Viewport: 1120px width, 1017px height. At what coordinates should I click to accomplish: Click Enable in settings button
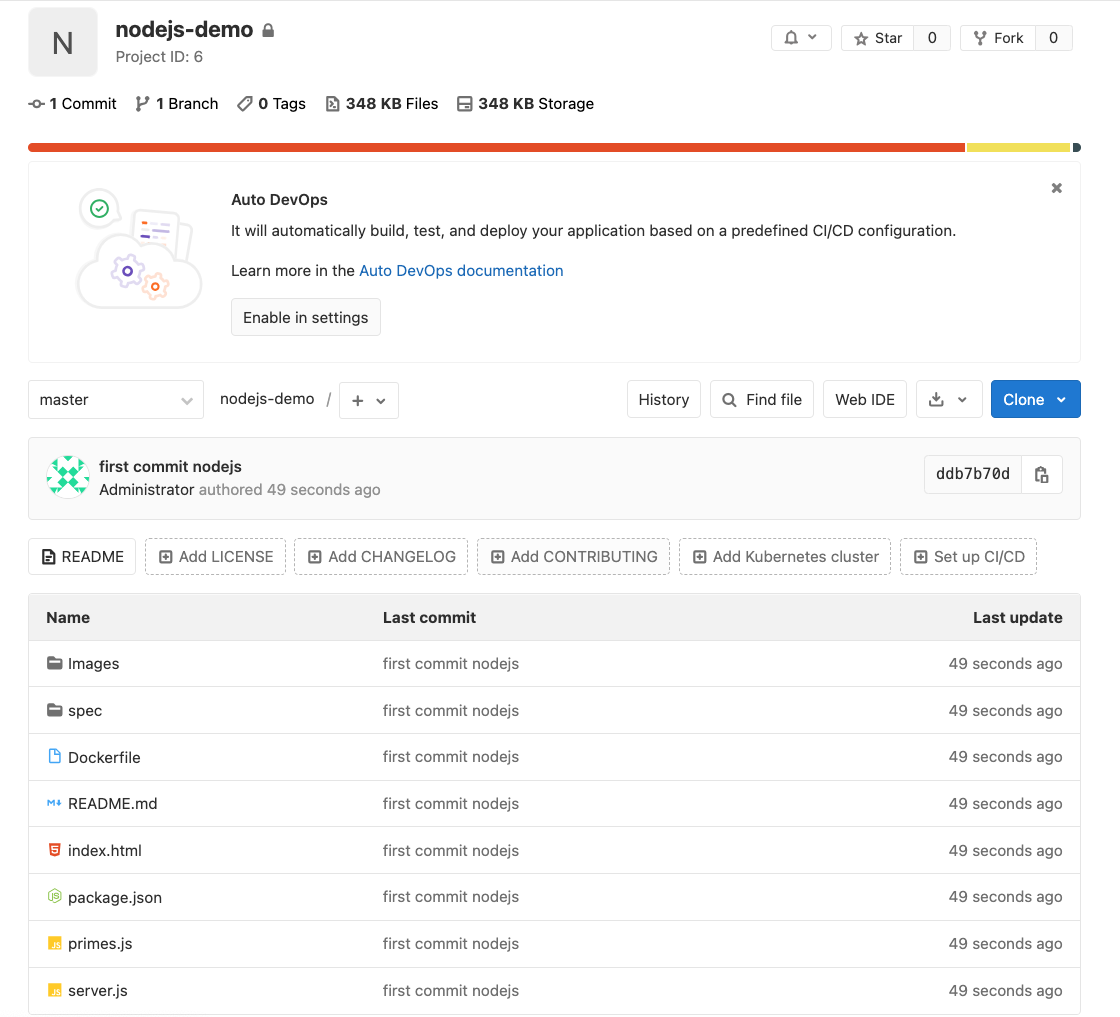[306, 317]
